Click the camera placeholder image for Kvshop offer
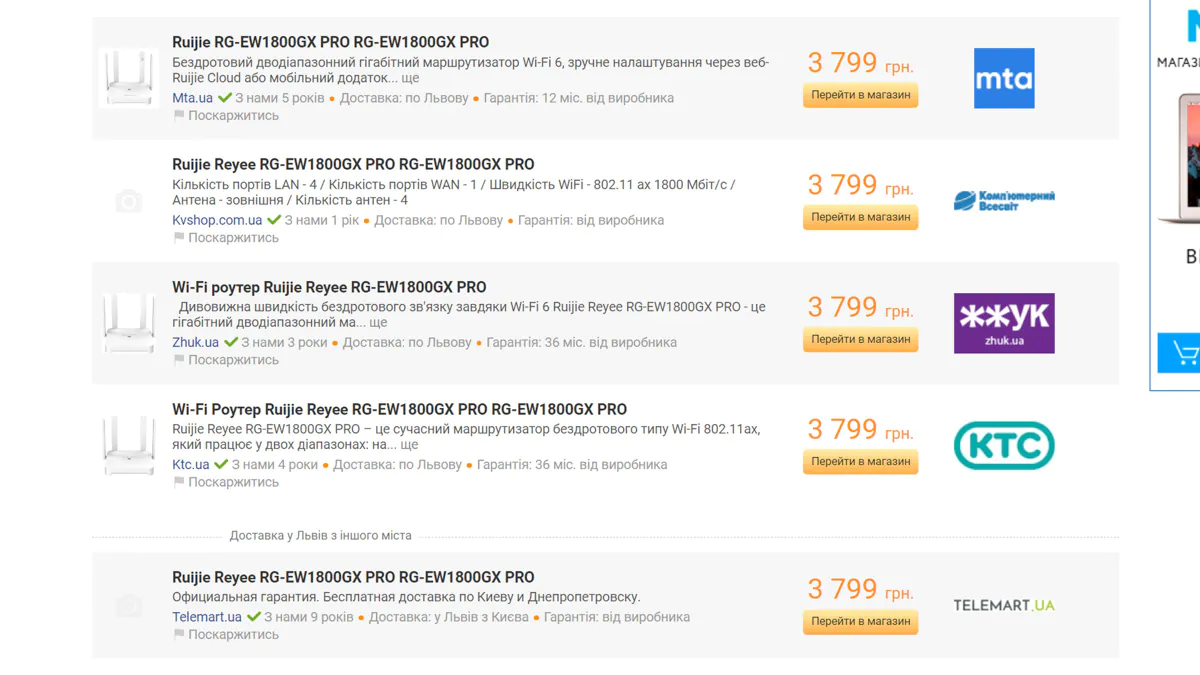This screenshot has height=675, width=1200. [x=129, y=202]
